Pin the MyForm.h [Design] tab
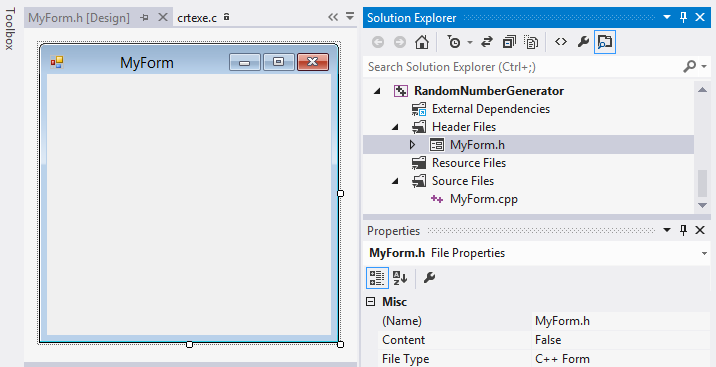Viewport: 716px width, 367px height. coord(145,18)
